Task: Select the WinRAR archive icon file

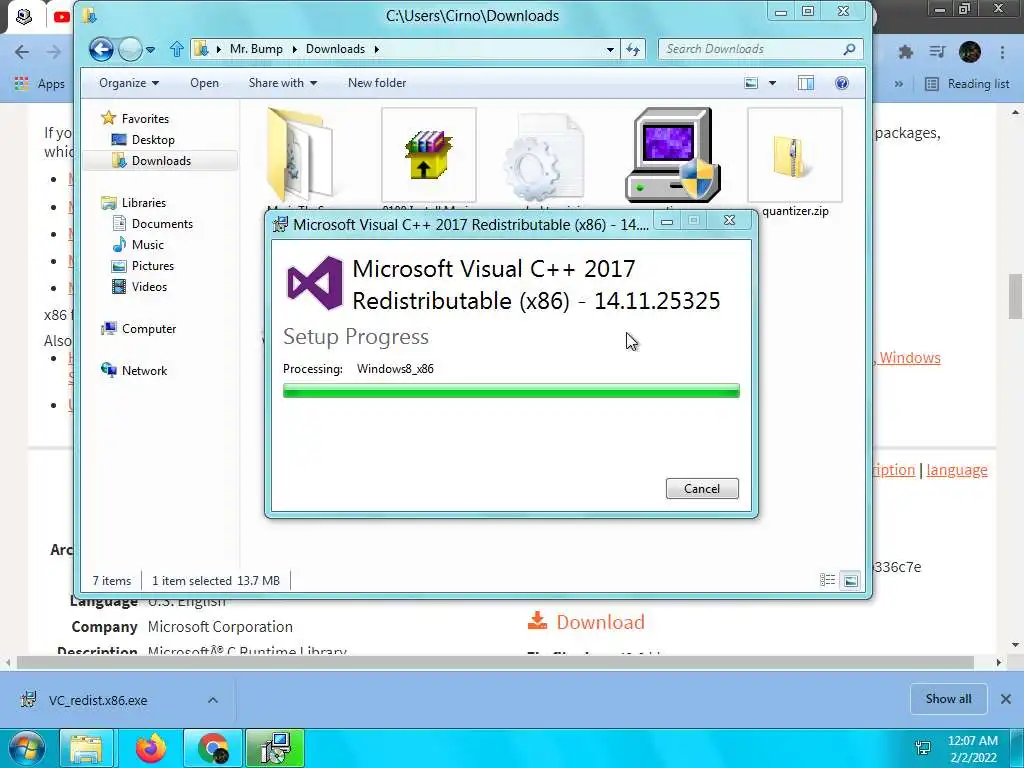Action: (x=428, y=155)
